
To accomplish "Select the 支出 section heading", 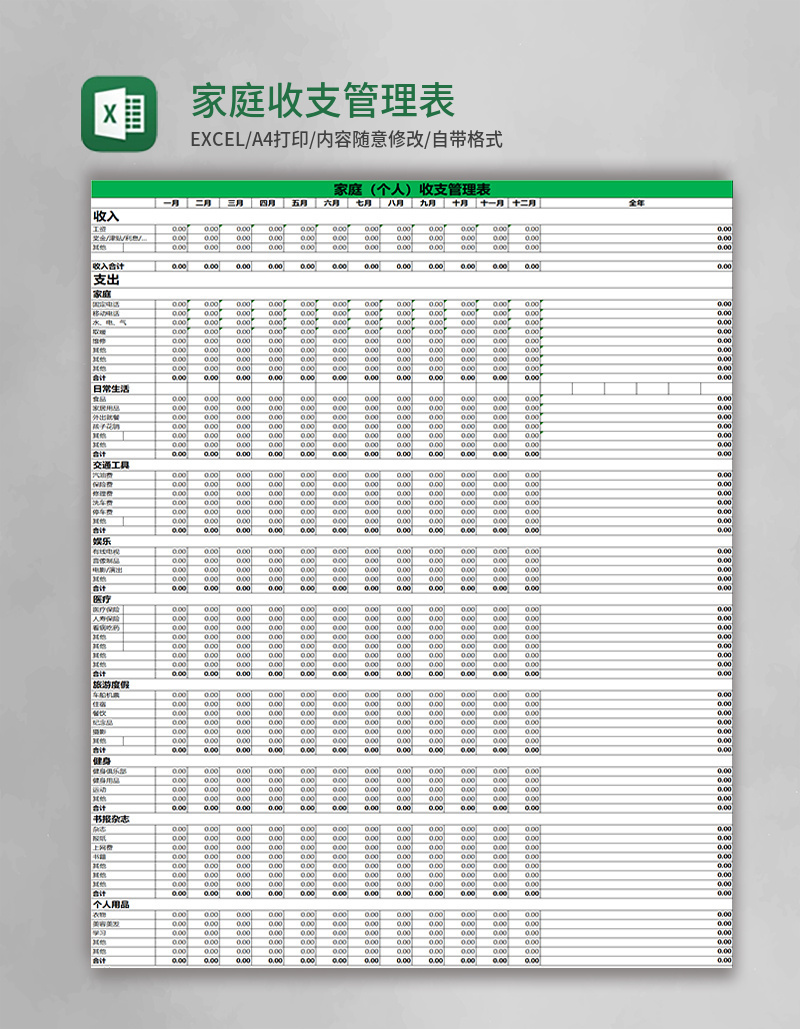I will click(x=106, y=280).
